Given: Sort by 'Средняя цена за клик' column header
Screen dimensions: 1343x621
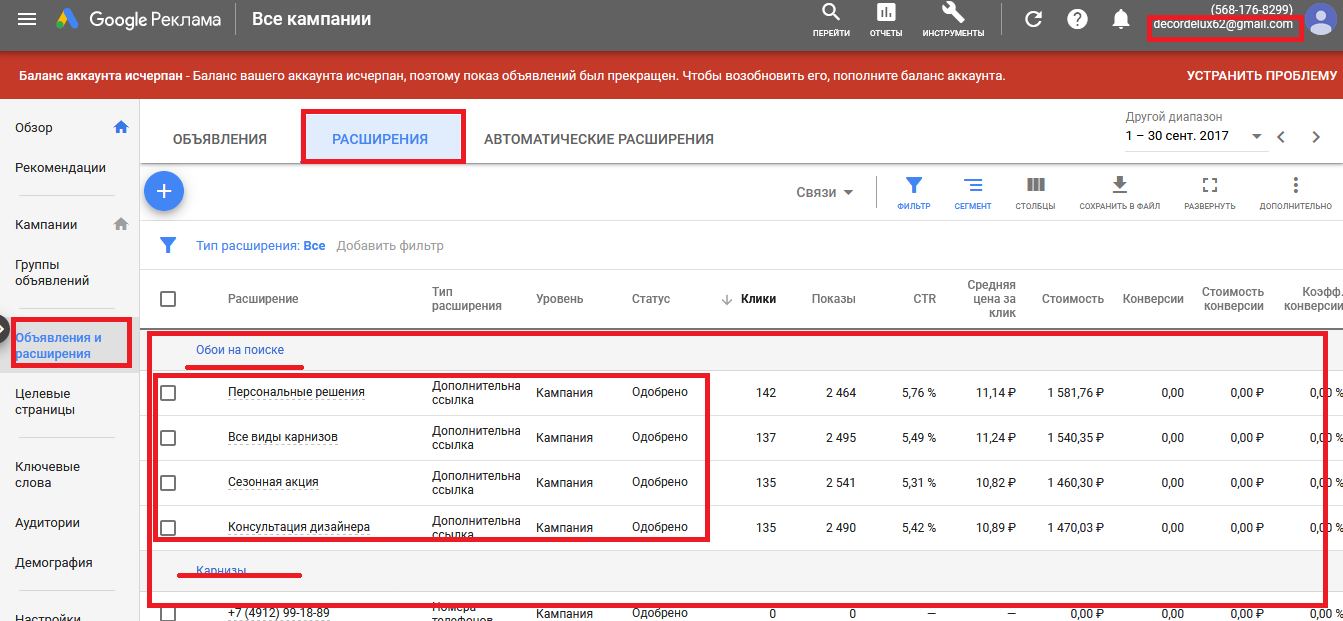Looking at the screenshot, I should [991, 299].
